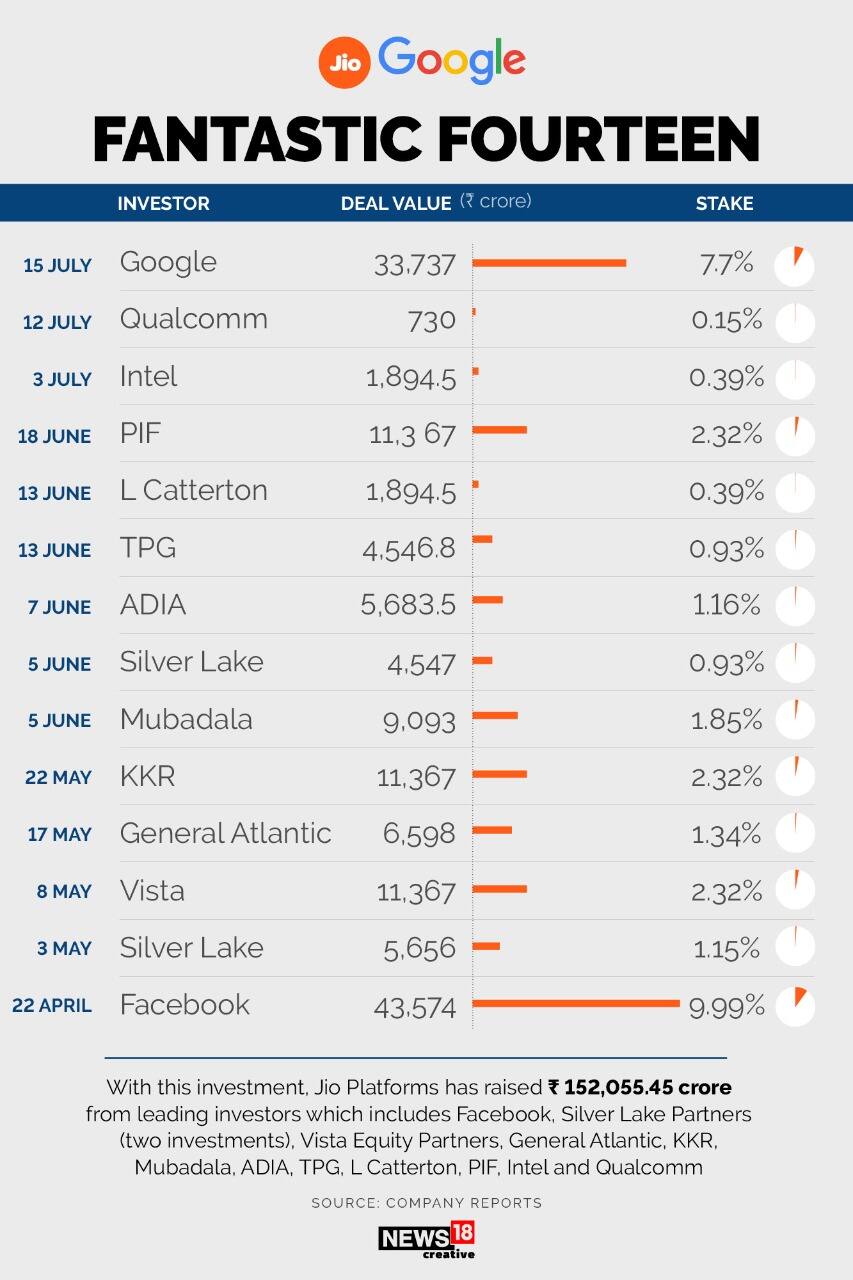
Task: Click the FANTASTIC FOURTEEN headline
Action: pyautogui.click(x=427, y=139)
